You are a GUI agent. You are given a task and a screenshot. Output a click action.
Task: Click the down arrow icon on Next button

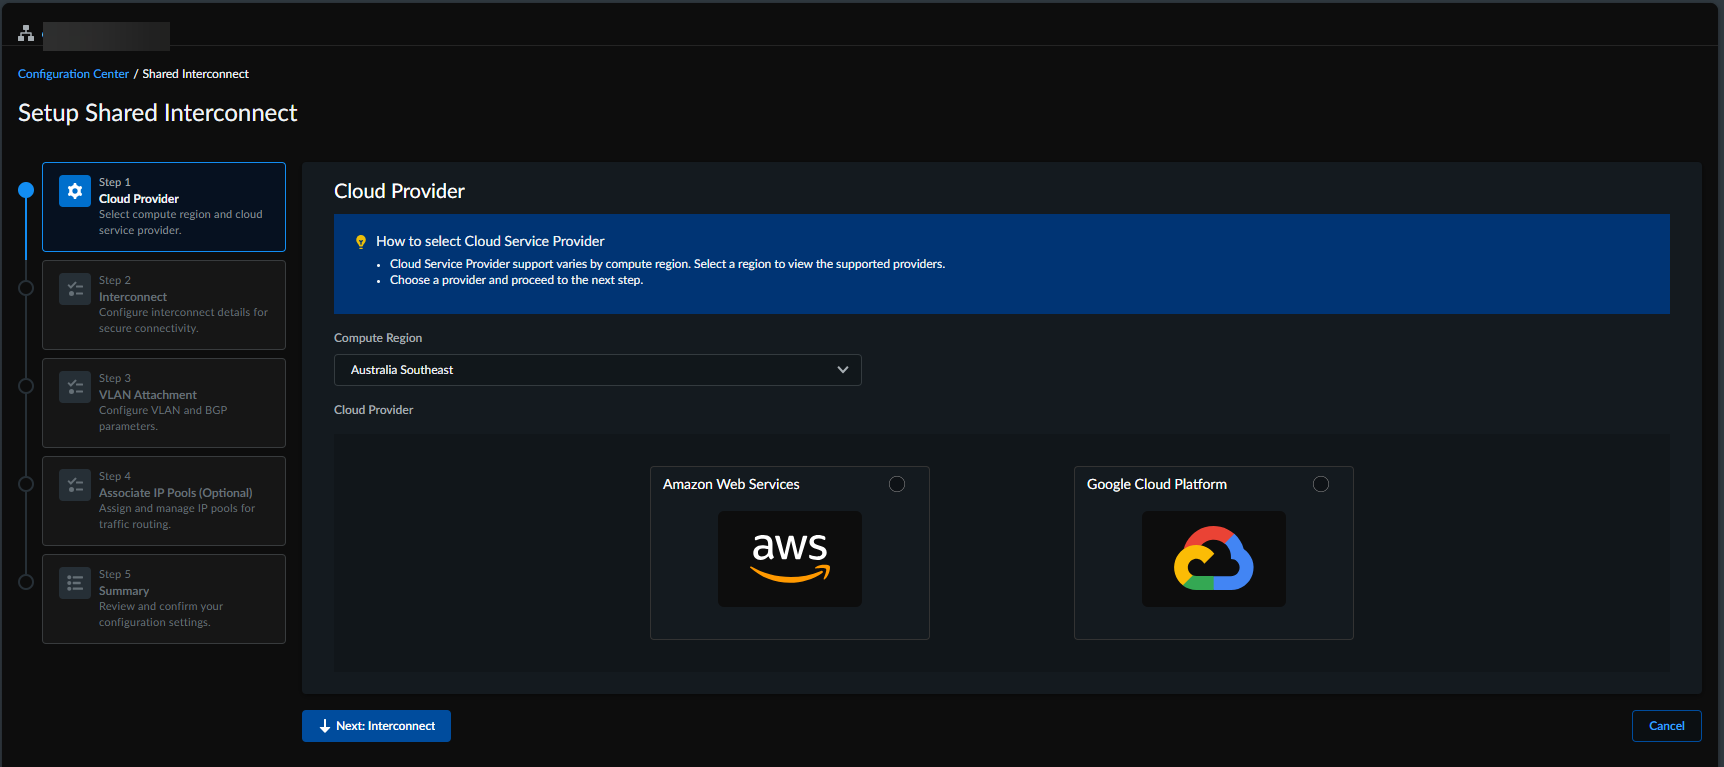click(324, 726)
